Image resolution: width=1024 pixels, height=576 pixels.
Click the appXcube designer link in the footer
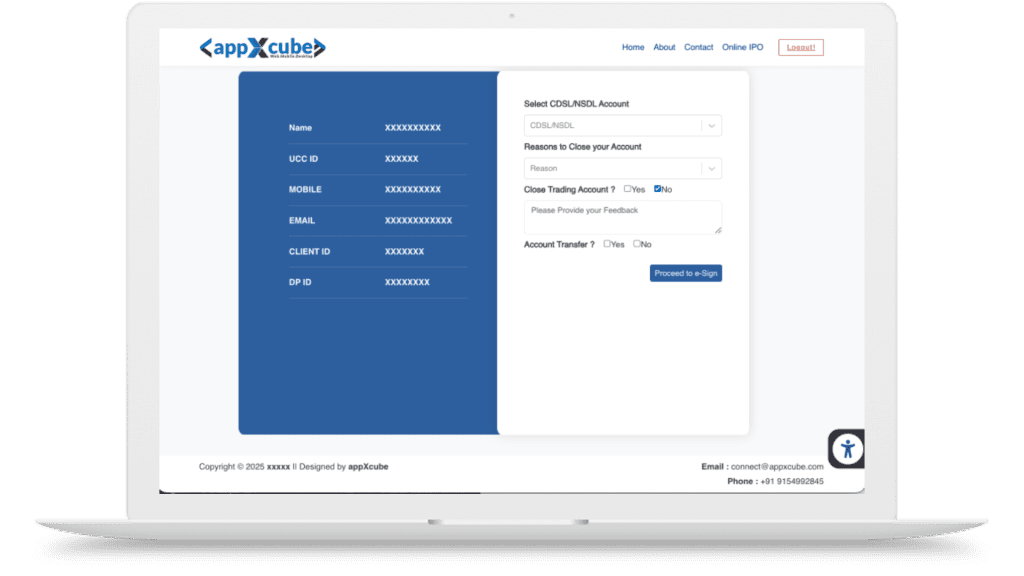(x=368, y=467)
